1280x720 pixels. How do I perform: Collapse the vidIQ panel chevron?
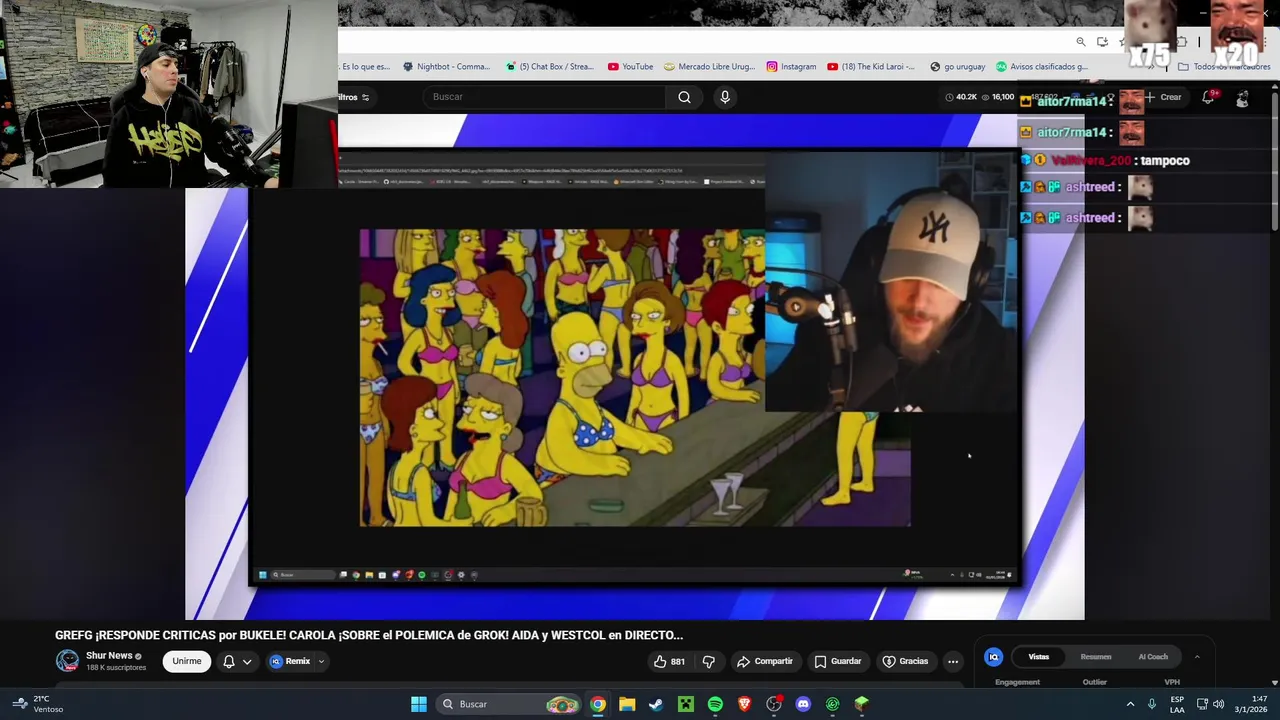click(x=1197, y=657)
